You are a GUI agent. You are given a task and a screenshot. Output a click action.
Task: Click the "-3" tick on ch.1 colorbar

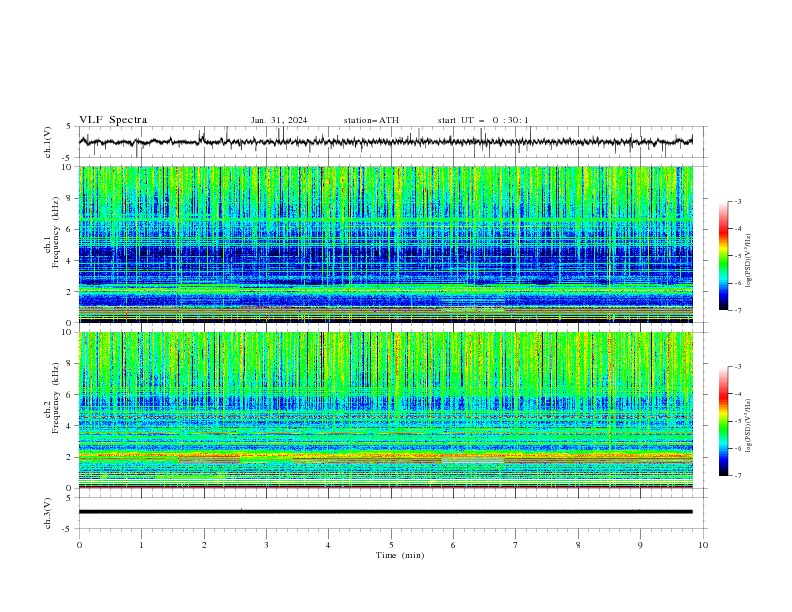[738, 201]
